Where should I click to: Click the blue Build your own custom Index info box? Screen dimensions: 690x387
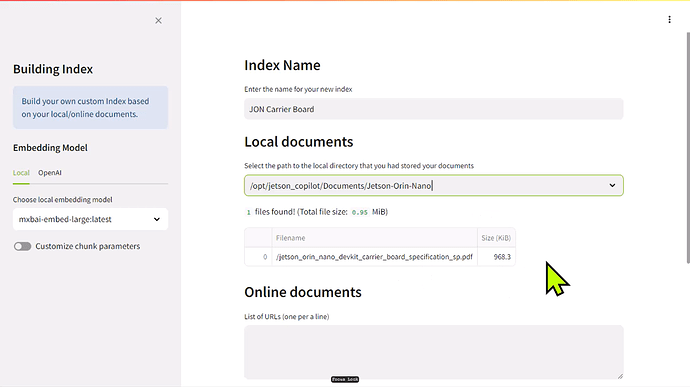[x=90, y=107]
